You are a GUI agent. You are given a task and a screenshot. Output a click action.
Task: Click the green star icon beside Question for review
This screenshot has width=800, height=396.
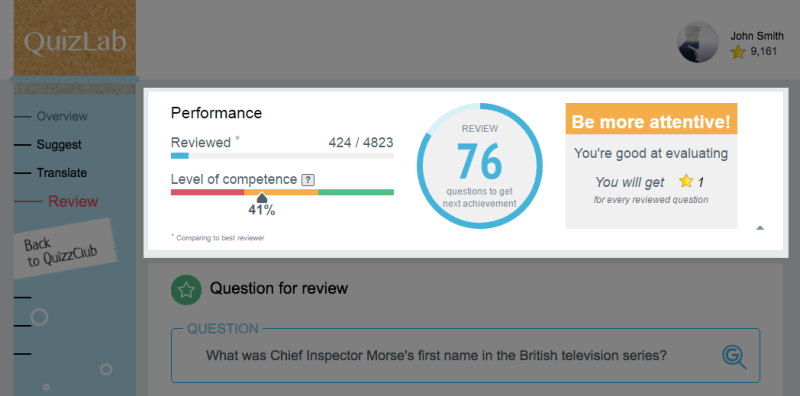tap(186, 289)
